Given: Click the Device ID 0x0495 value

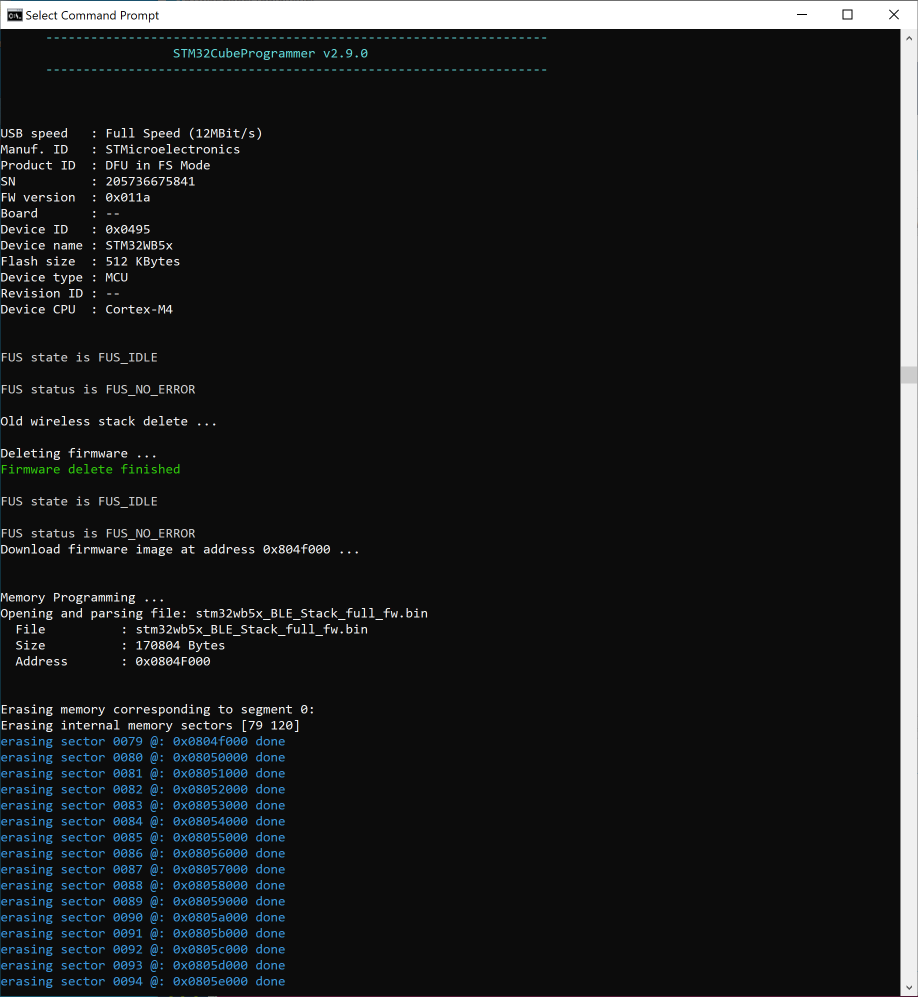Looking at the screenshot, I should coord(128,230).
